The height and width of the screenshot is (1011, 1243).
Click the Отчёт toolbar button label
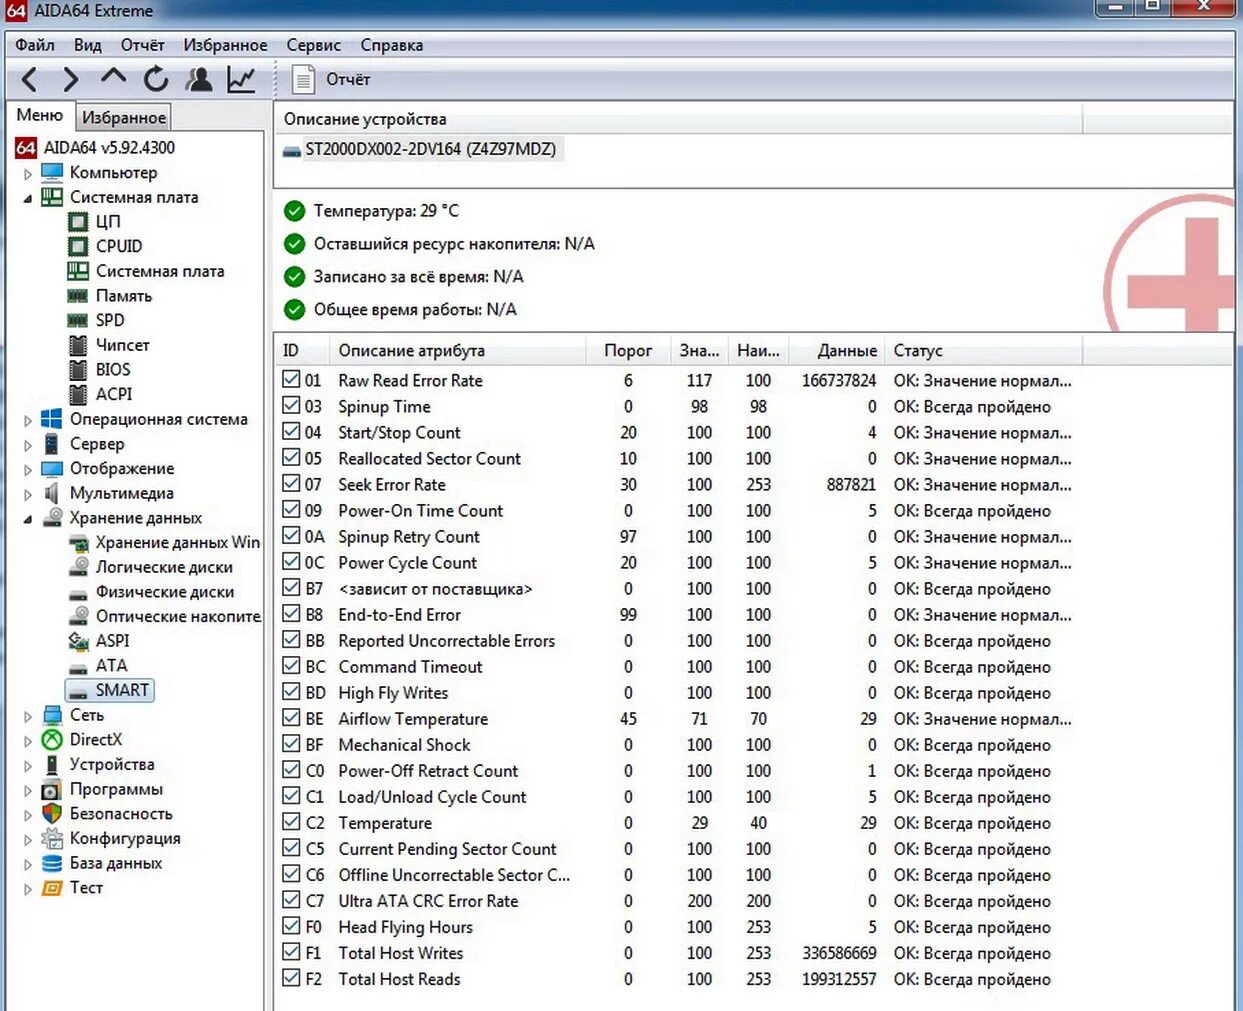(348, 79)
